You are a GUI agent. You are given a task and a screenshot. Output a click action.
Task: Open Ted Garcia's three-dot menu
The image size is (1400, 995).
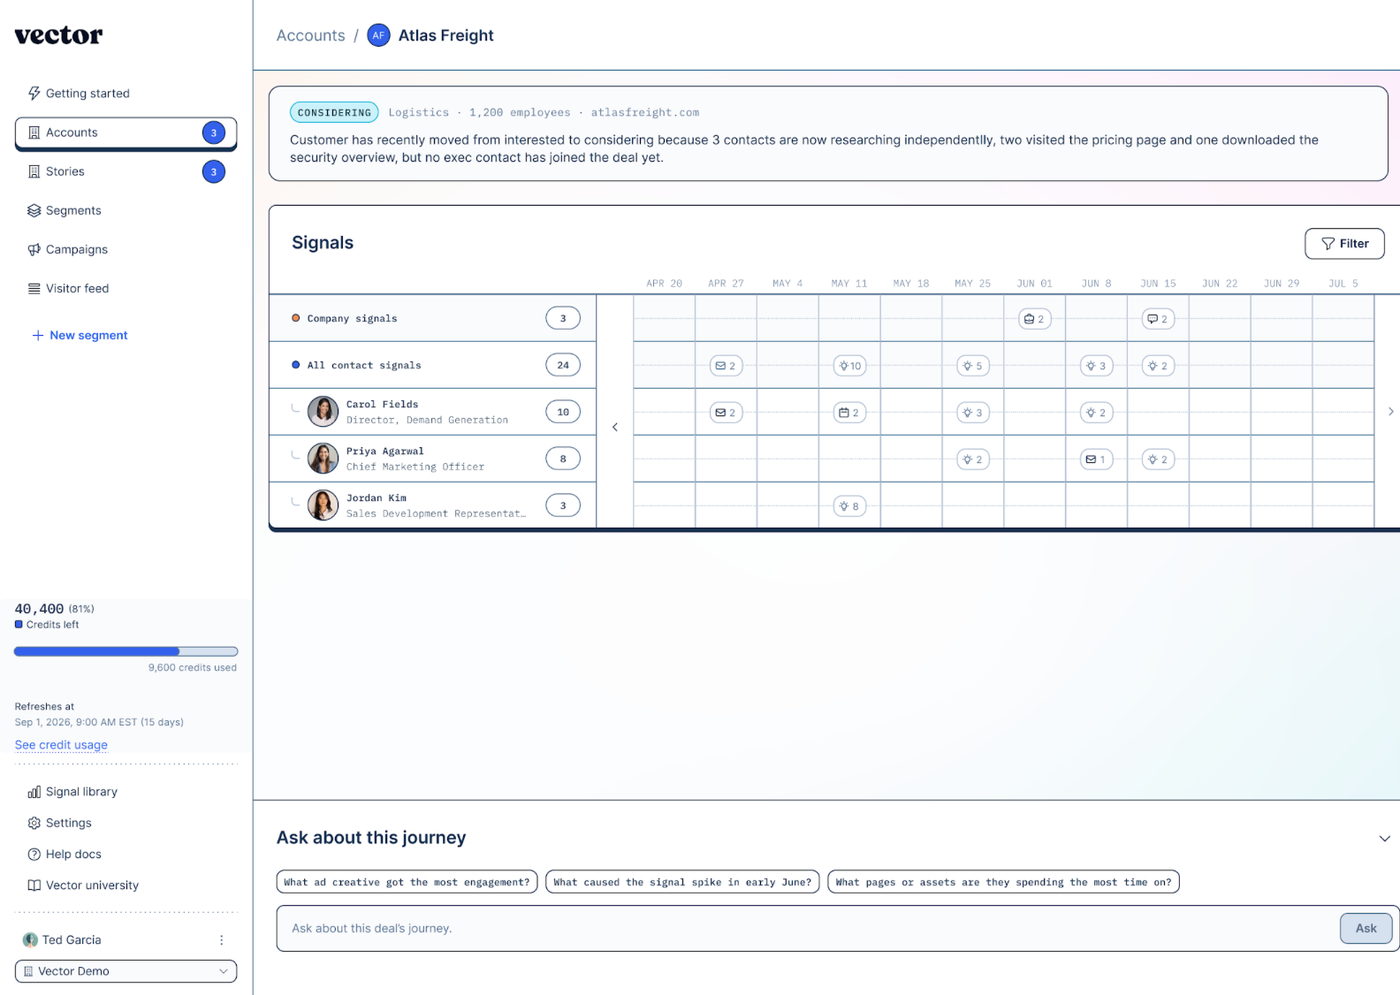click(222, 940)
